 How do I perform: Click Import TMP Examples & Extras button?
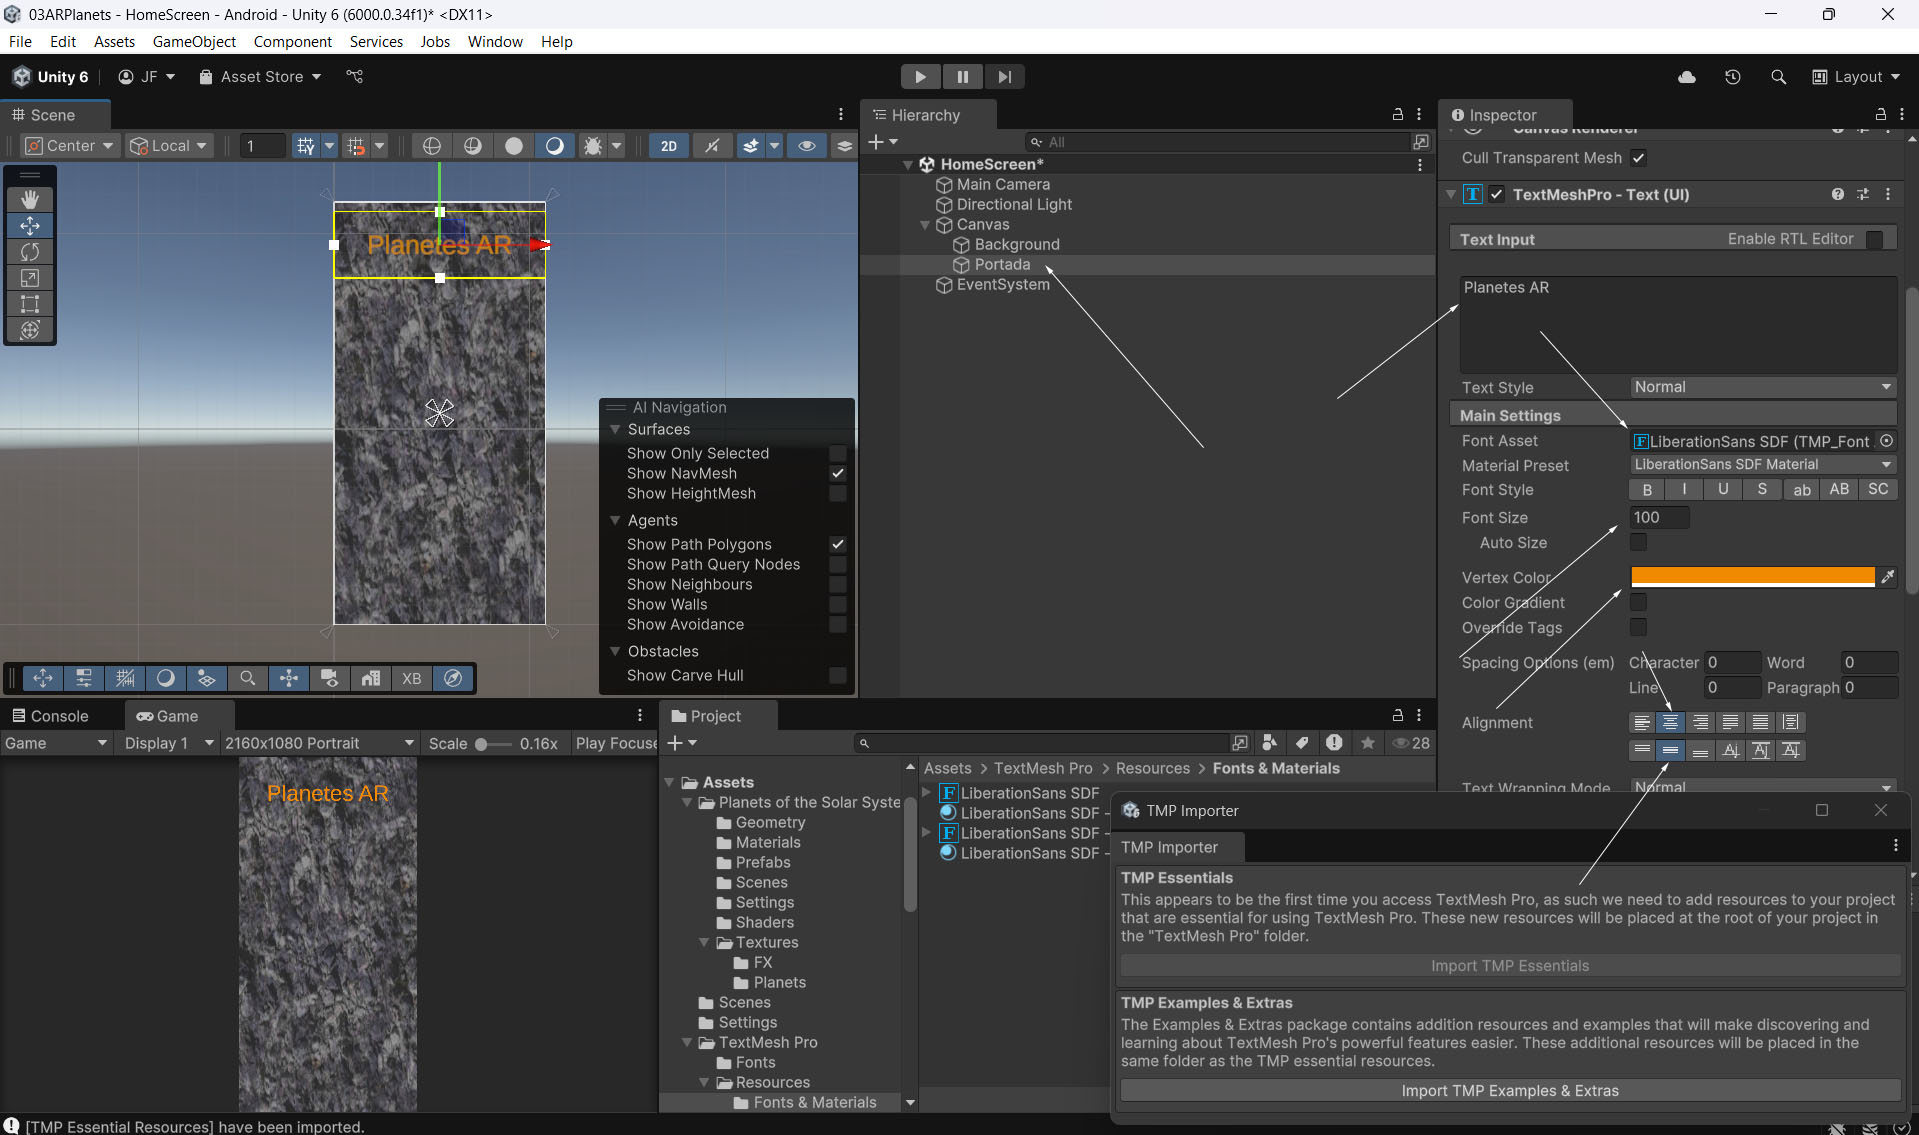[1509, 1091]
